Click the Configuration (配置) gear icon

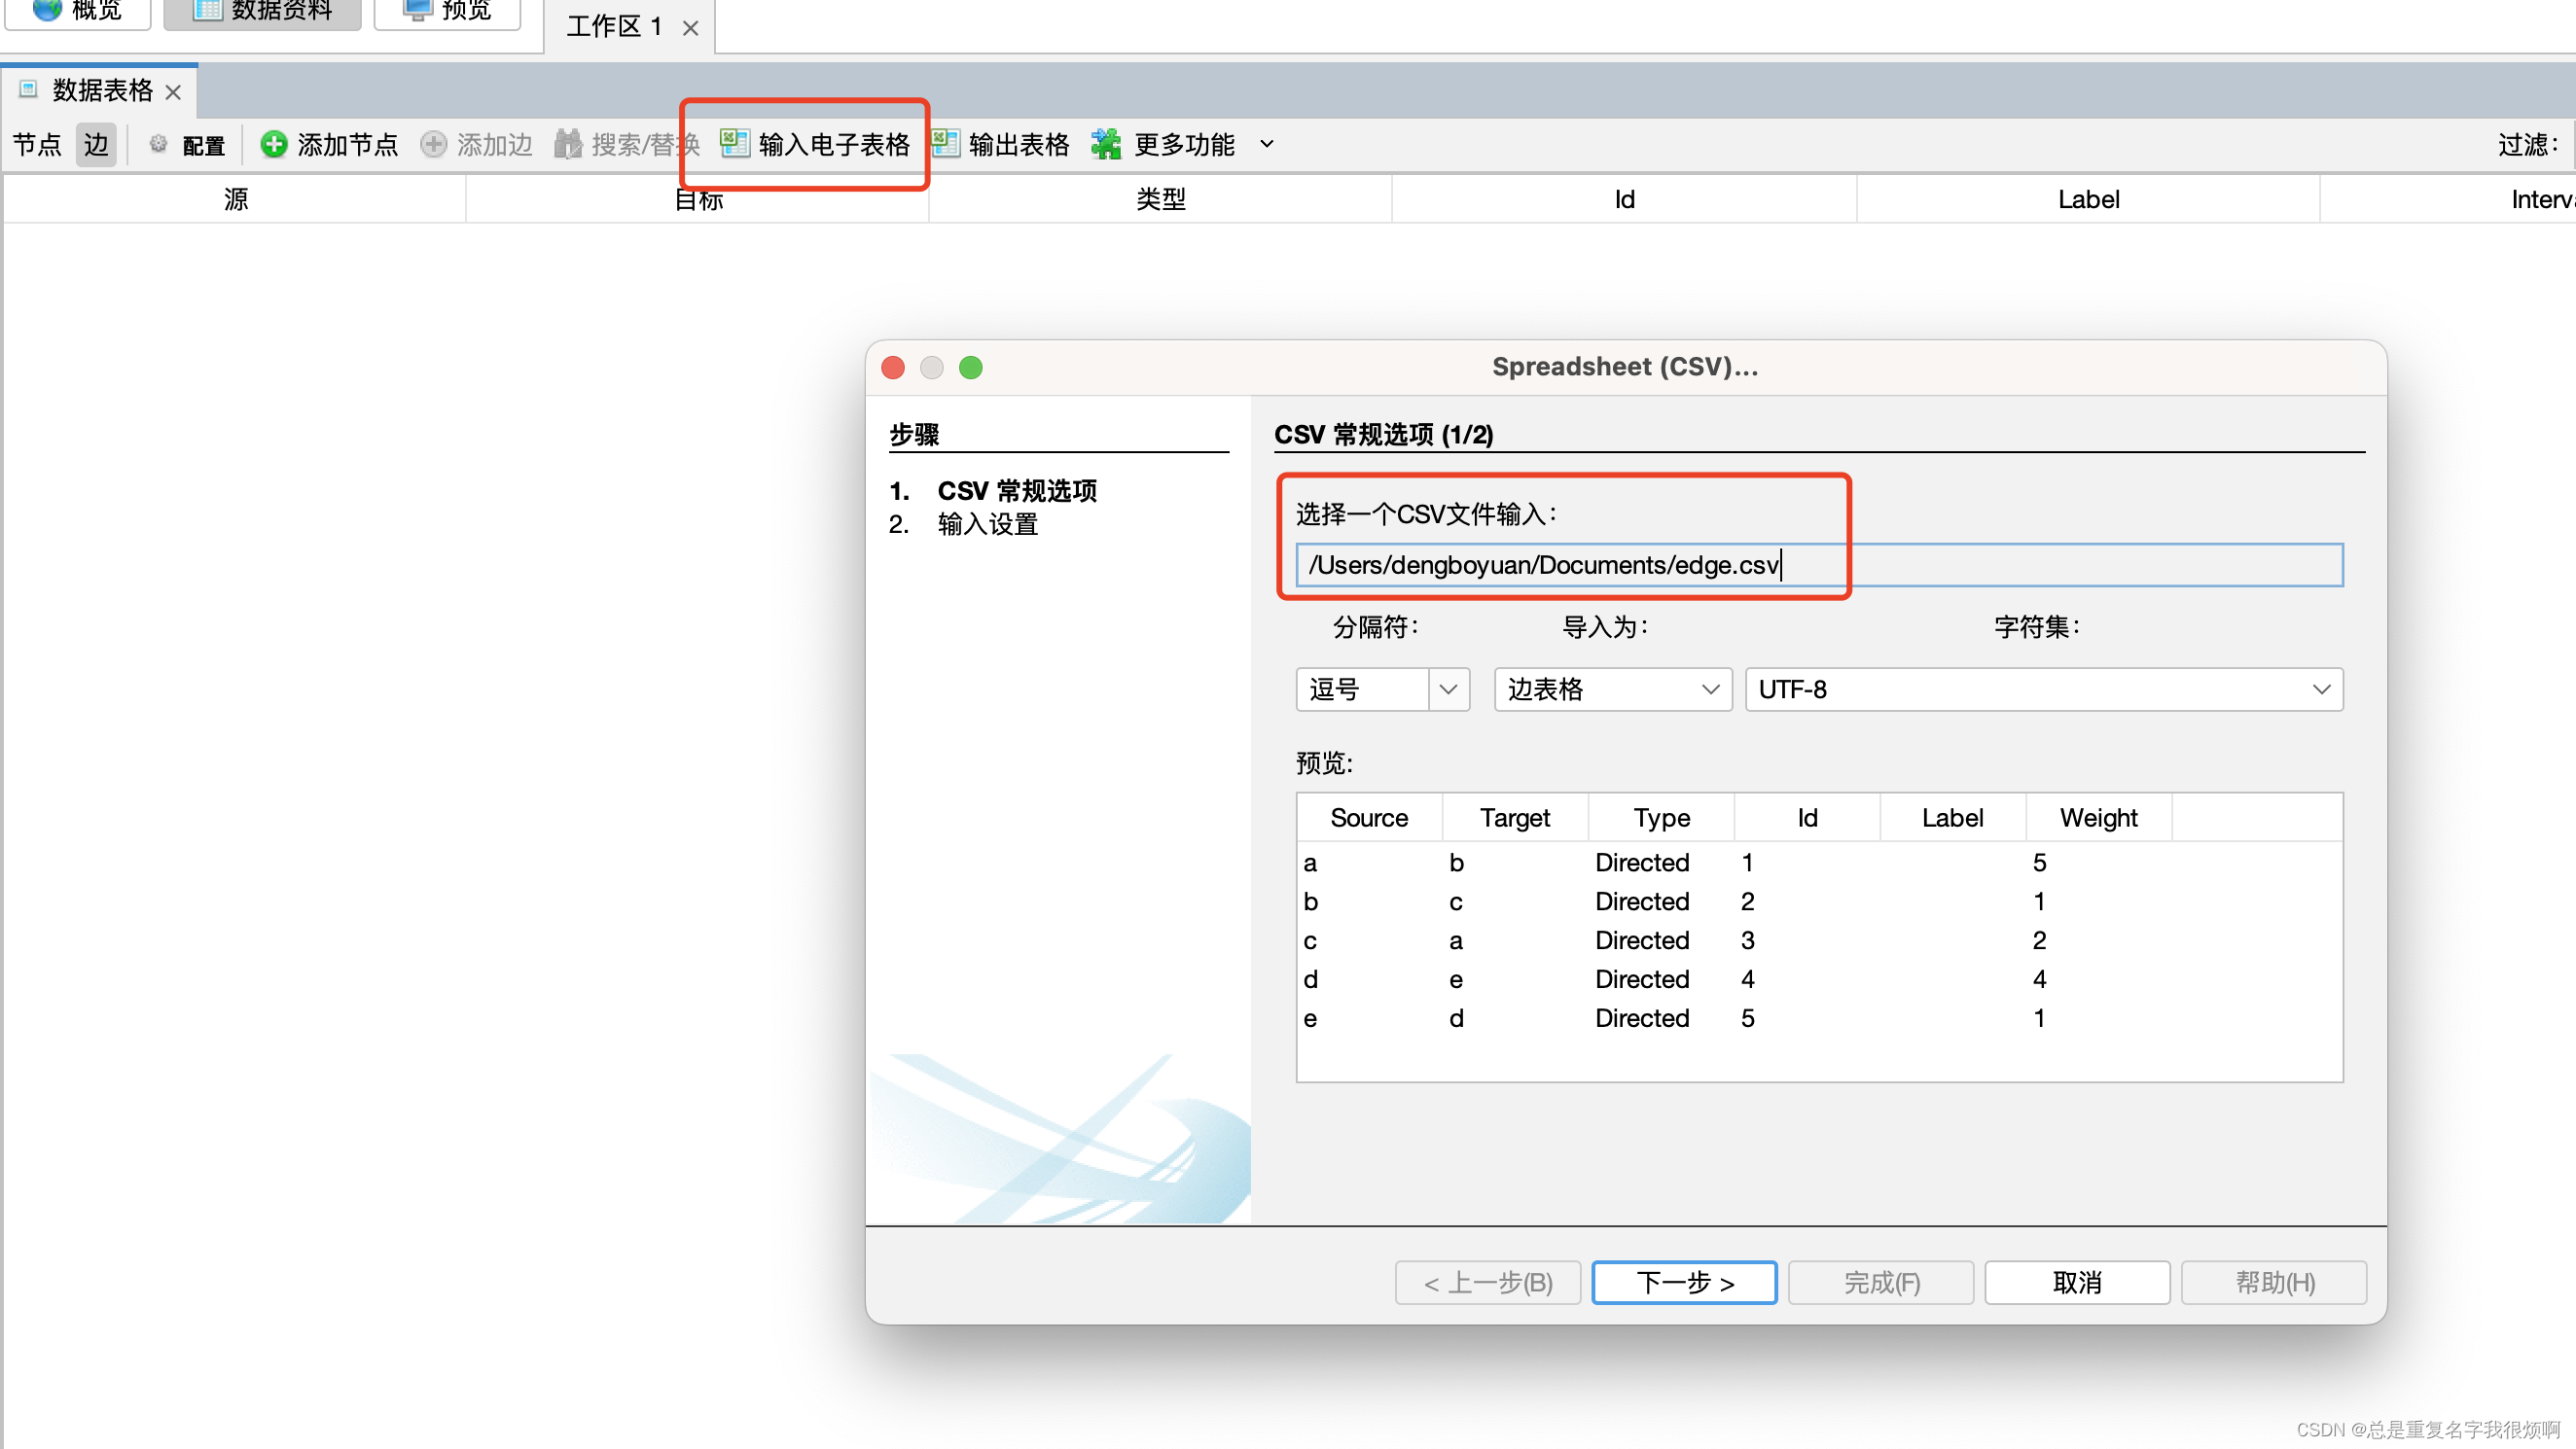pos(158,144)
